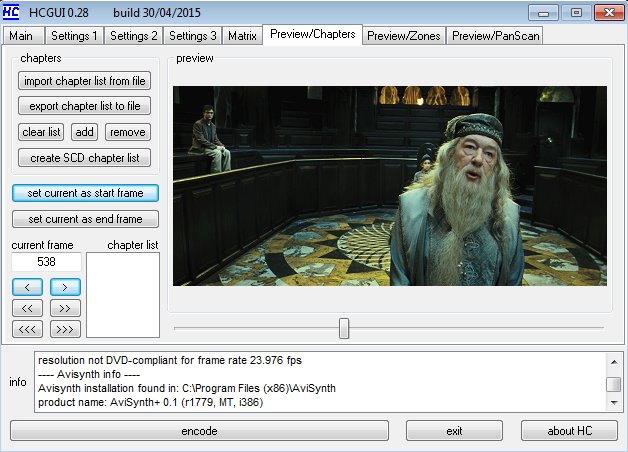
Task: Click the exit button
Action: click(x=454, y=431)
